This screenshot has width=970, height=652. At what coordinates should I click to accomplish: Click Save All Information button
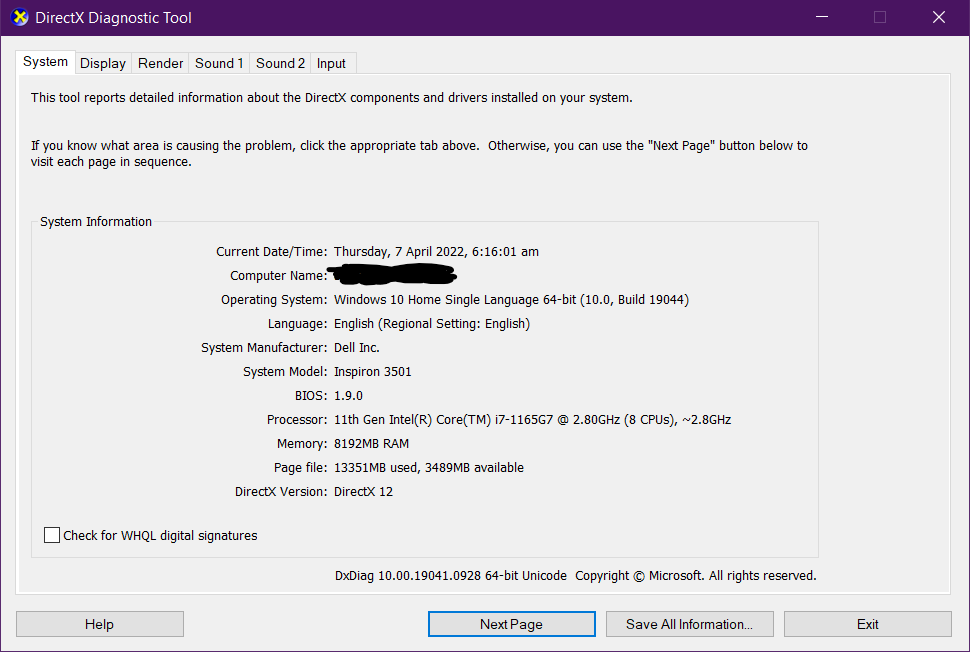pos(689,624)
